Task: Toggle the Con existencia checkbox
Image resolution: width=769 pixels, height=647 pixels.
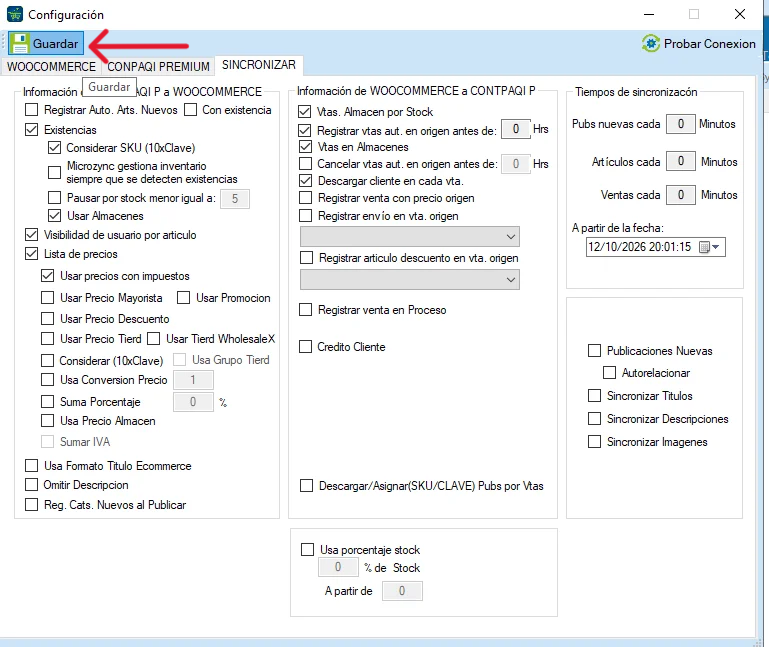Action: (190, 110)
